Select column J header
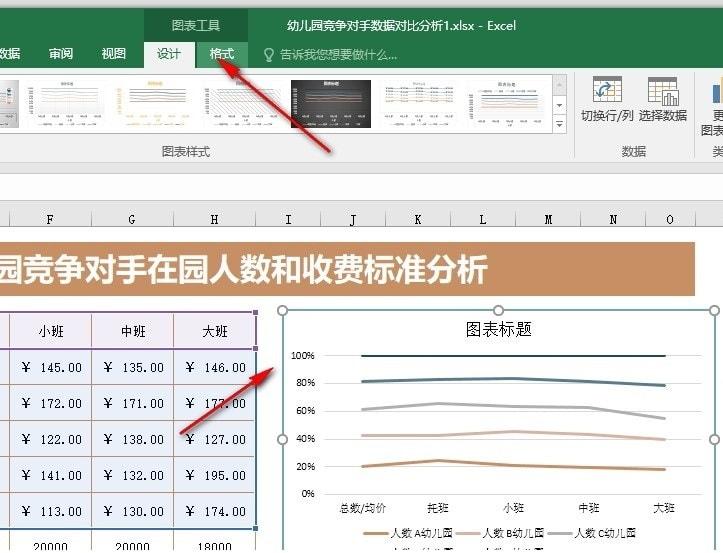This screenshot has width=723, height=553. [353, 220]
